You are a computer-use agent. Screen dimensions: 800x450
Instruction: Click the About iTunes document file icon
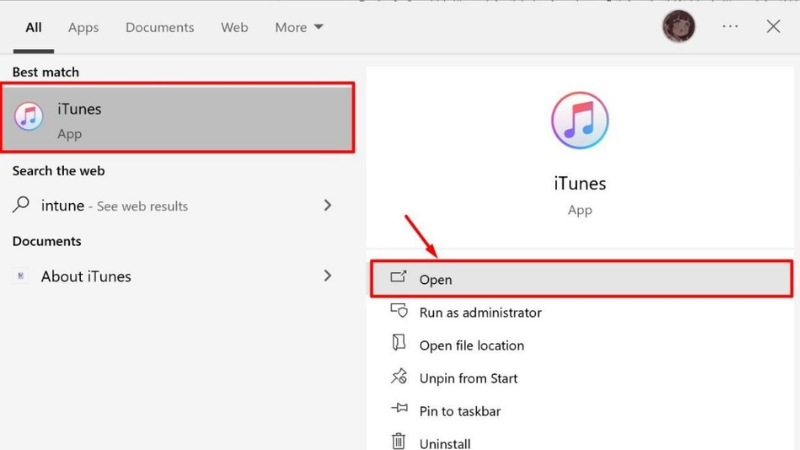pos(20,276)
